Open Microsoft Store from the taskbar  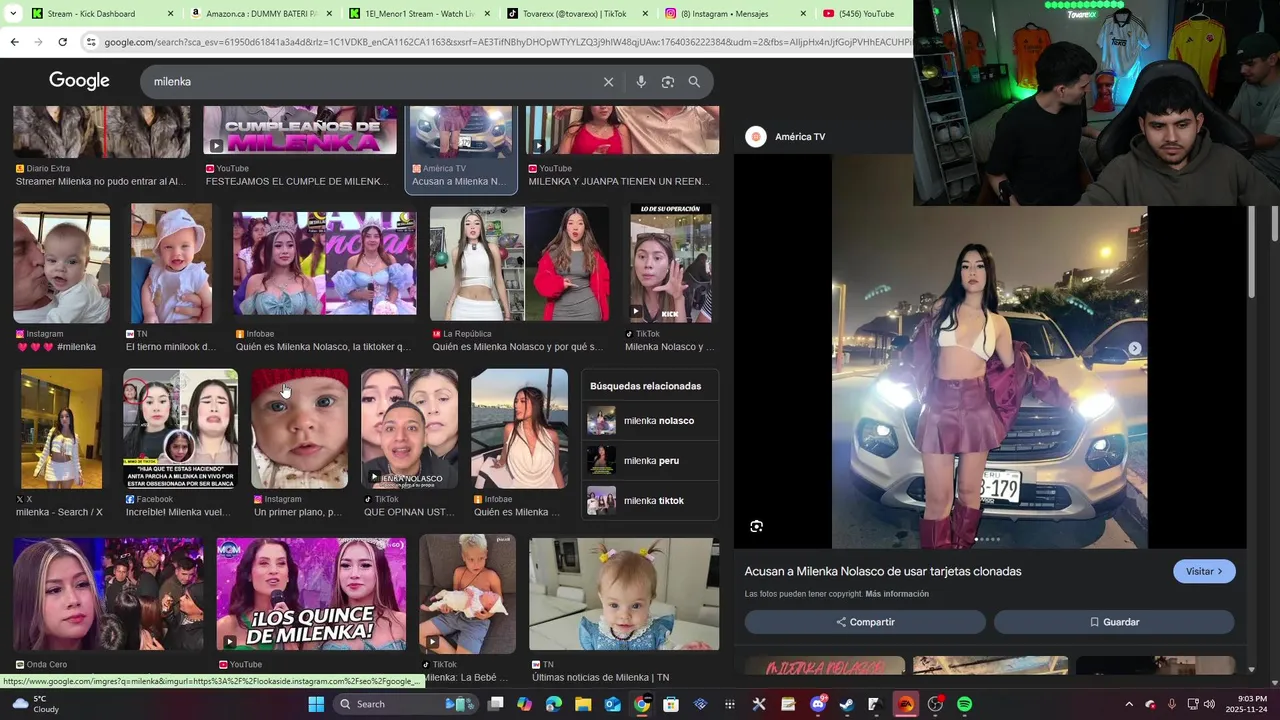[x=671, y=704]
